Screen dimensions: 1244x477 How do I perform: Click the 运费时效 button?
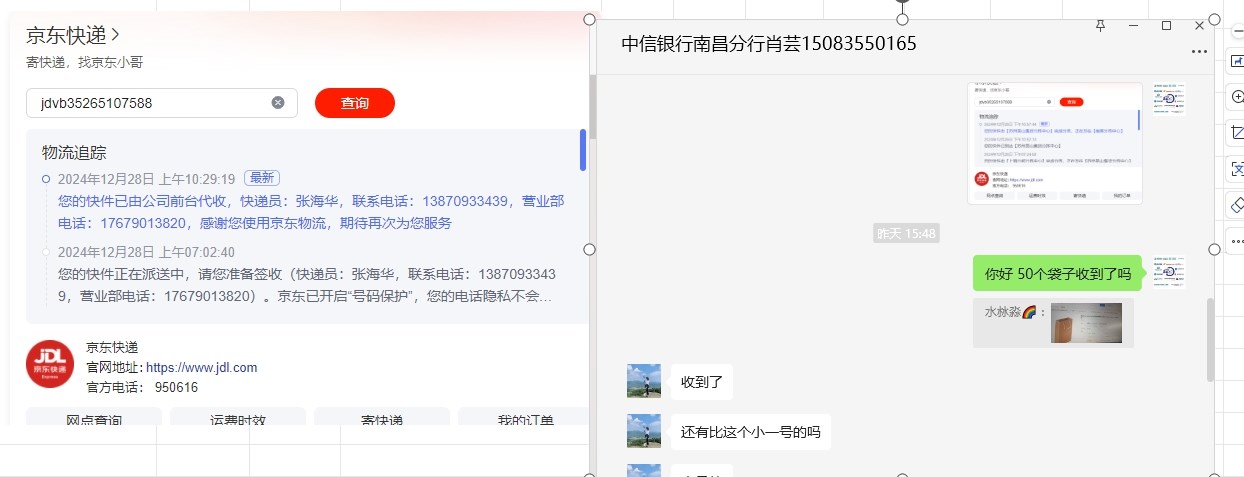pyautogui.click(x=237, y=419)
